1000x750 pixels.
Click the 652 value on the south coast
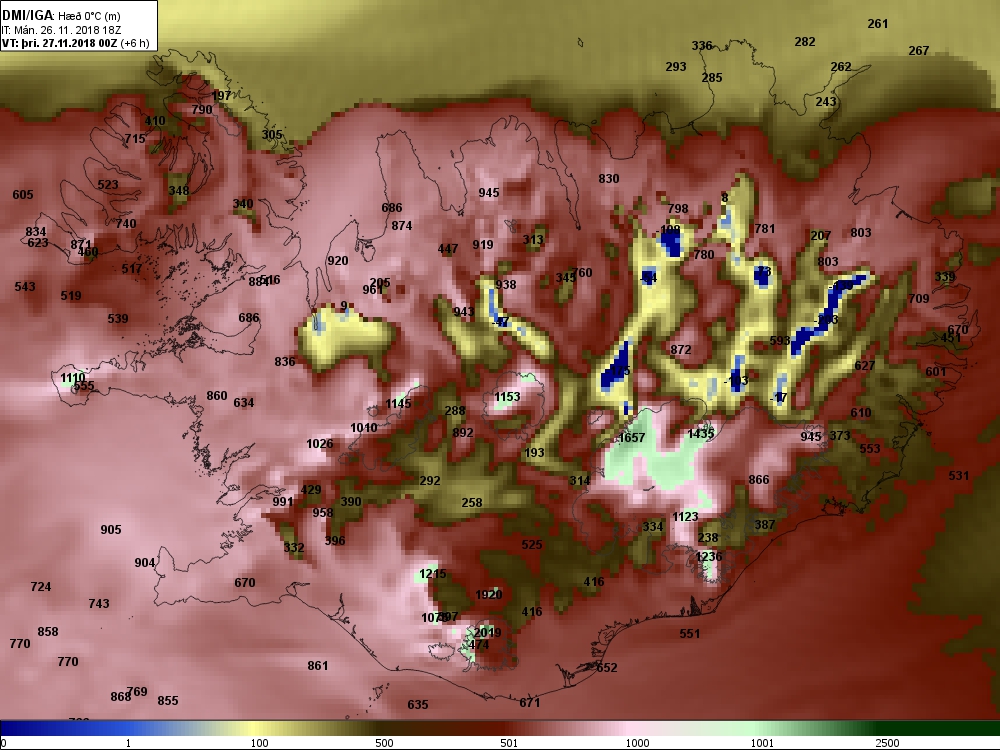pos(607,668)
